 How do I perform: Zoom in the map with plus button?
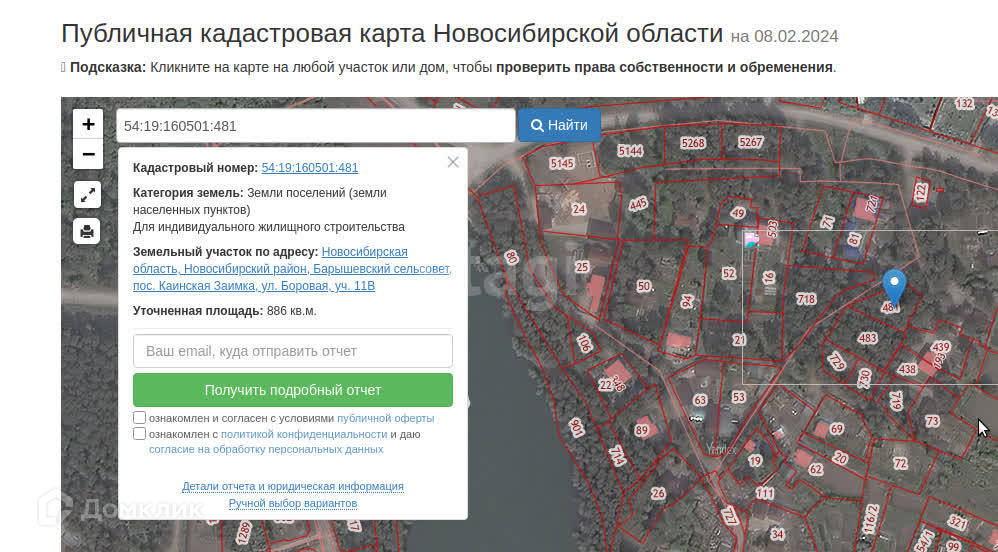click(x=88, y=124)
